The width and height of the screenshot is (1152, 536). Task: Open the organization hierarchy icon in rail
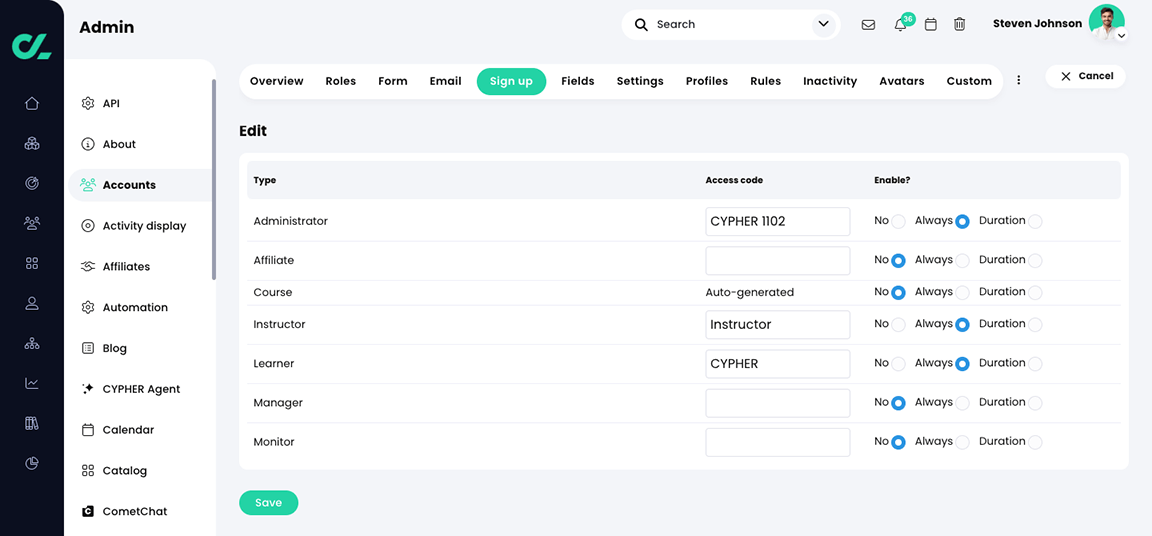click(x=32, y=343)
